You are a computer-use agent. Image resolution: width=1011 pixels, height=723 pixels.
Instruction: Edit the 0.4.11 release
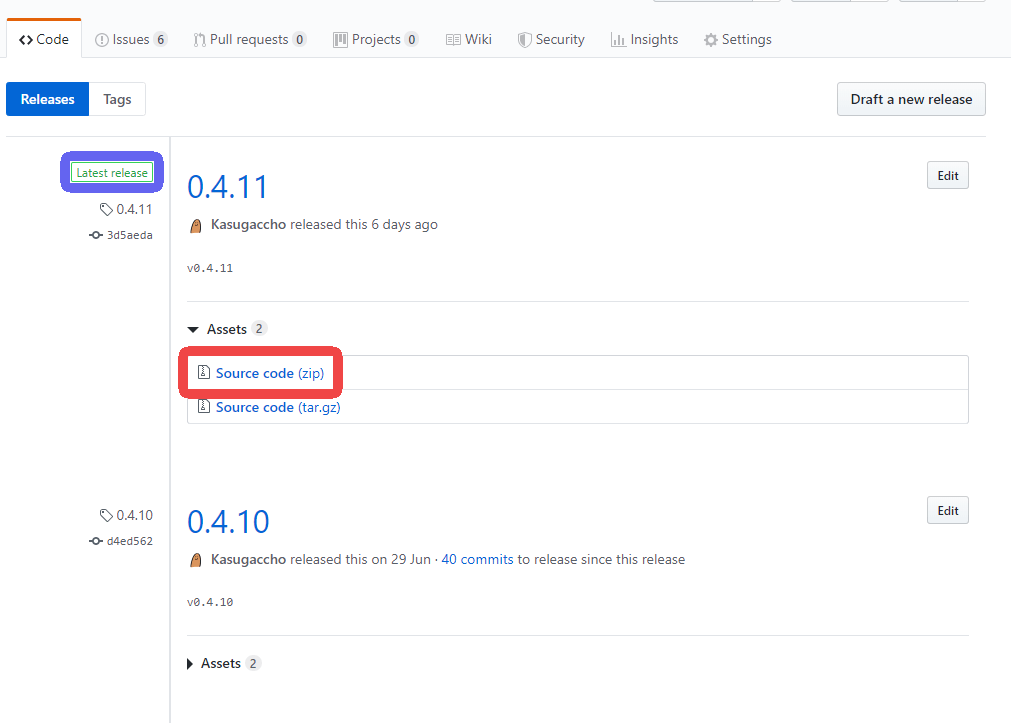click(x=947, y=176)
